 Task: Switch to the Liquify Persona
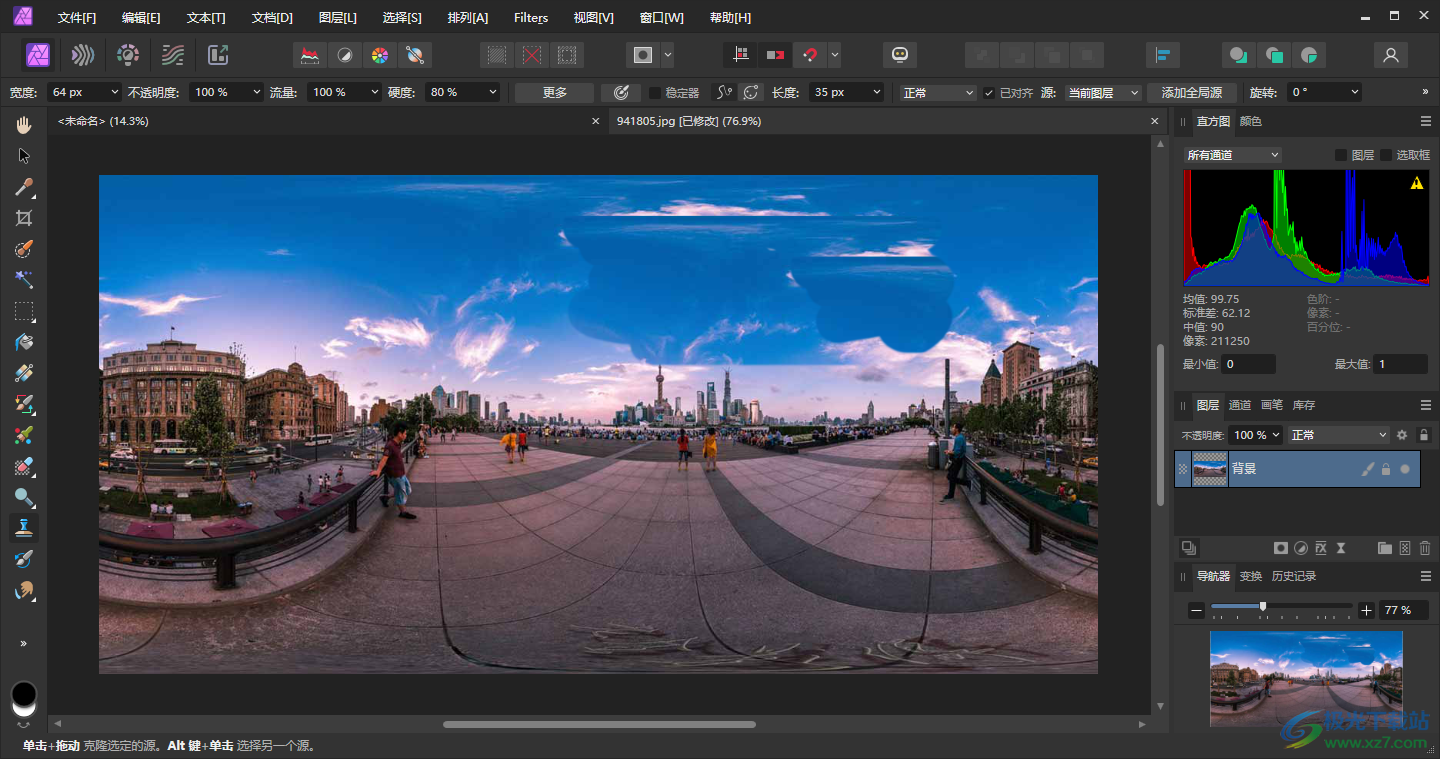[83, 55]
